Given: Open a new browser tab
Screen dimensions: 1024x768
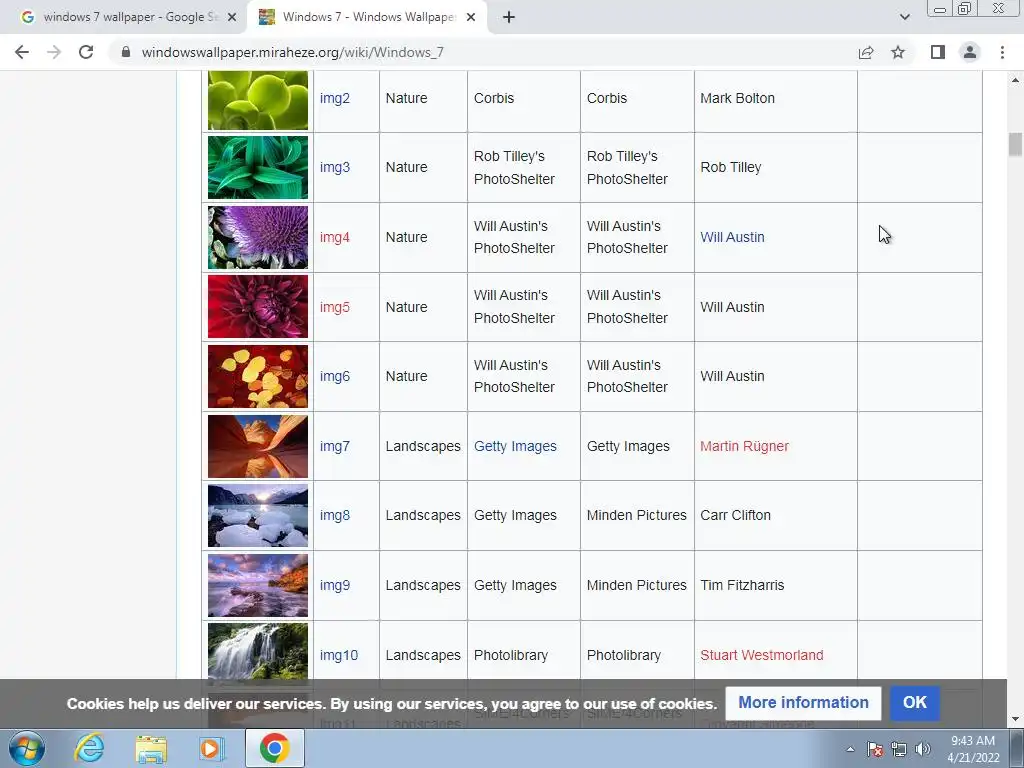Looking at the screenshot, I should tap(509, 17).
